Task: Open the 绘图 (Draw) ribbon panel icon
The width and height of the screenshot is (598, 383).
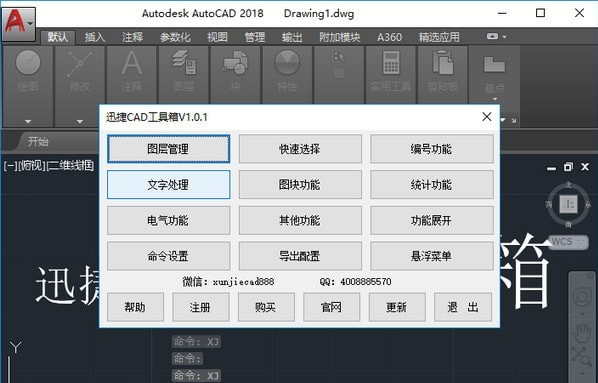Action: [28, 63]
